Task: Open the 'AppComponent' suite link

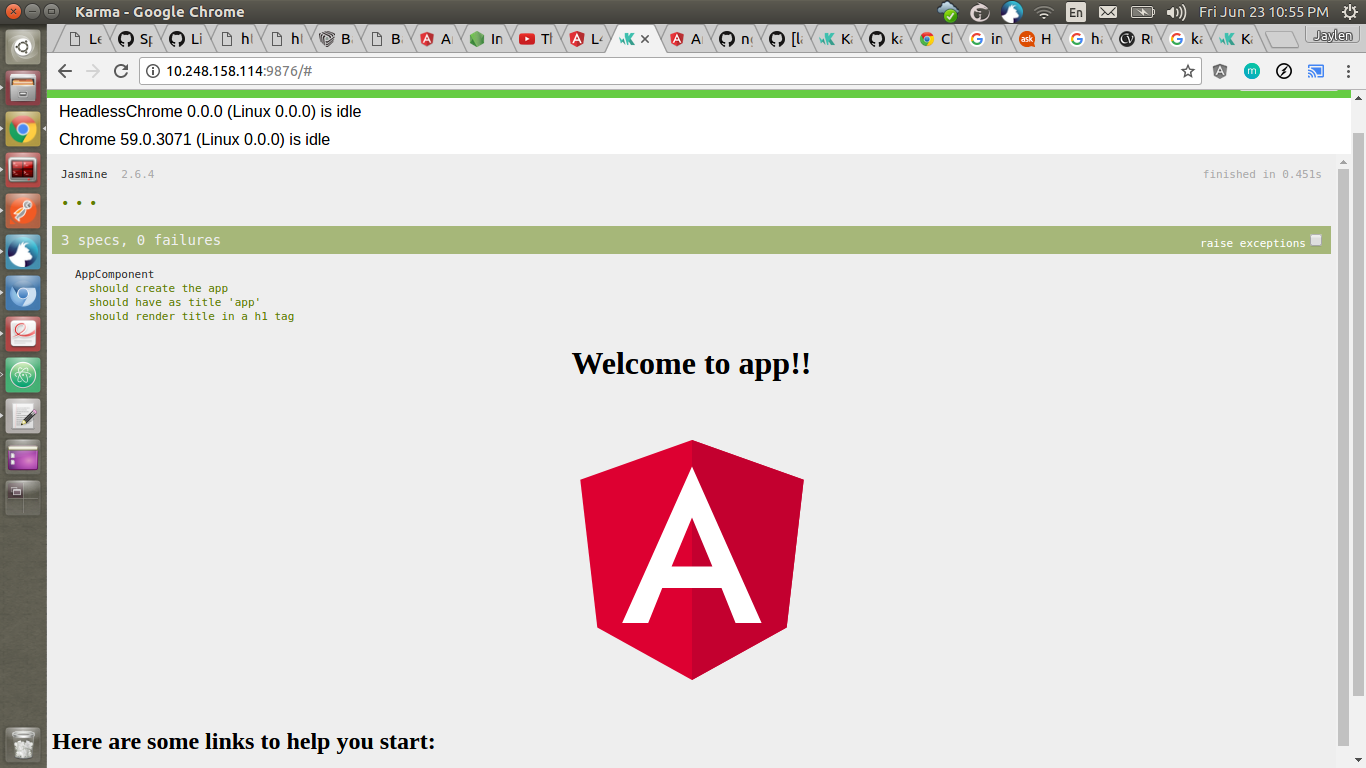Action: (115, 274)
